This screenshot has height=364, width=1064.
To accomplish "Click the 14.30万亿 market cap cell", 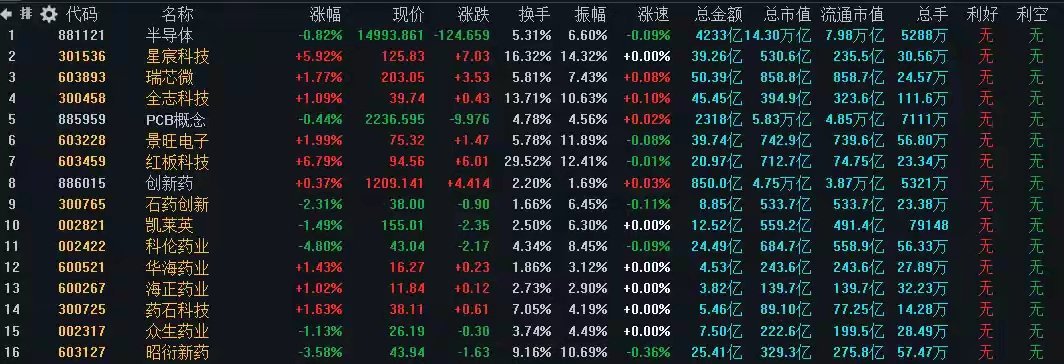I will pos(778,35).
